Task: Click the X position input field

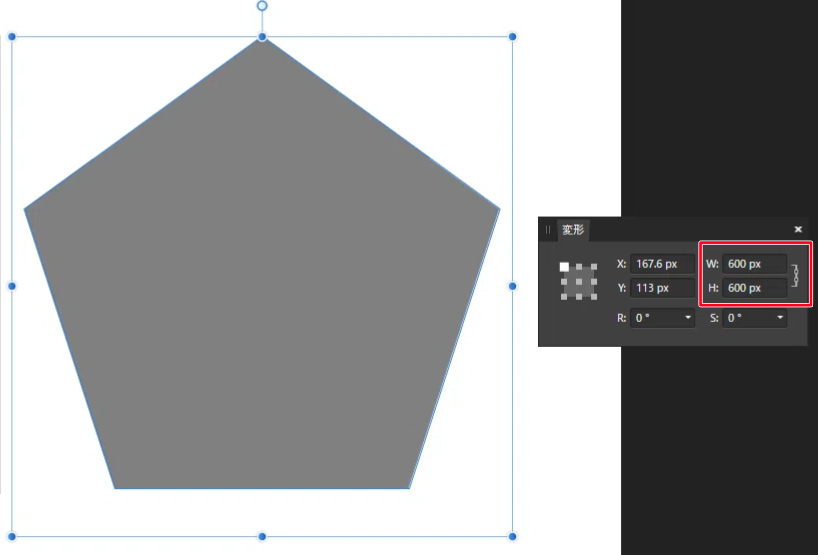Action: pyautogui.click(x=662, y=264)
